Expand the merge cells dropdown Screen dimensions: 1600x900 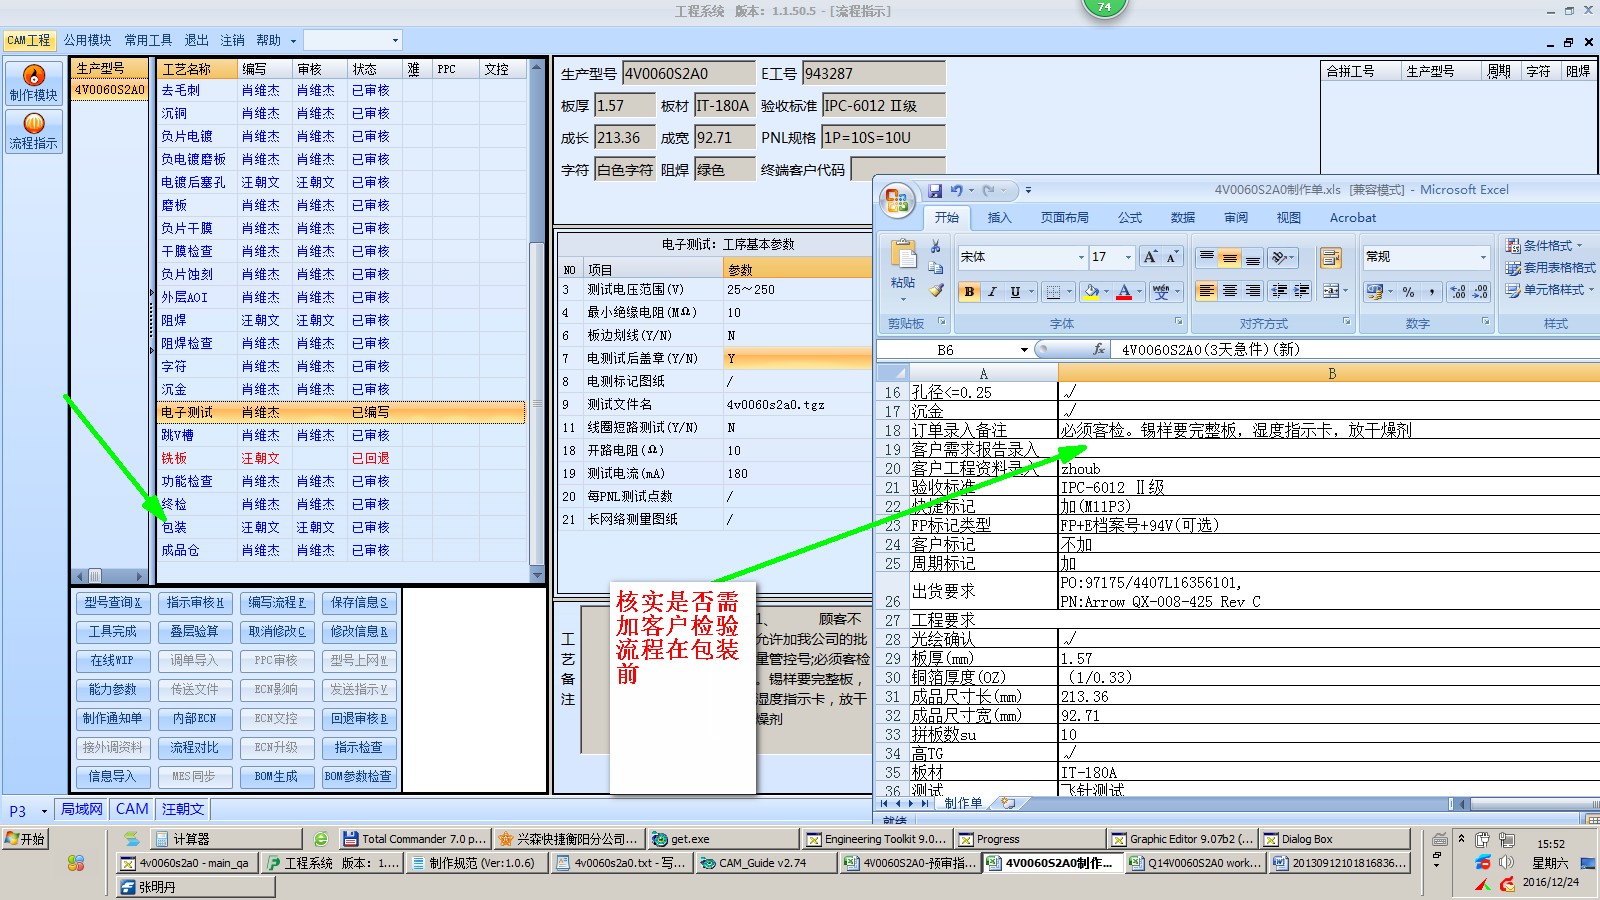(1345, 291)
